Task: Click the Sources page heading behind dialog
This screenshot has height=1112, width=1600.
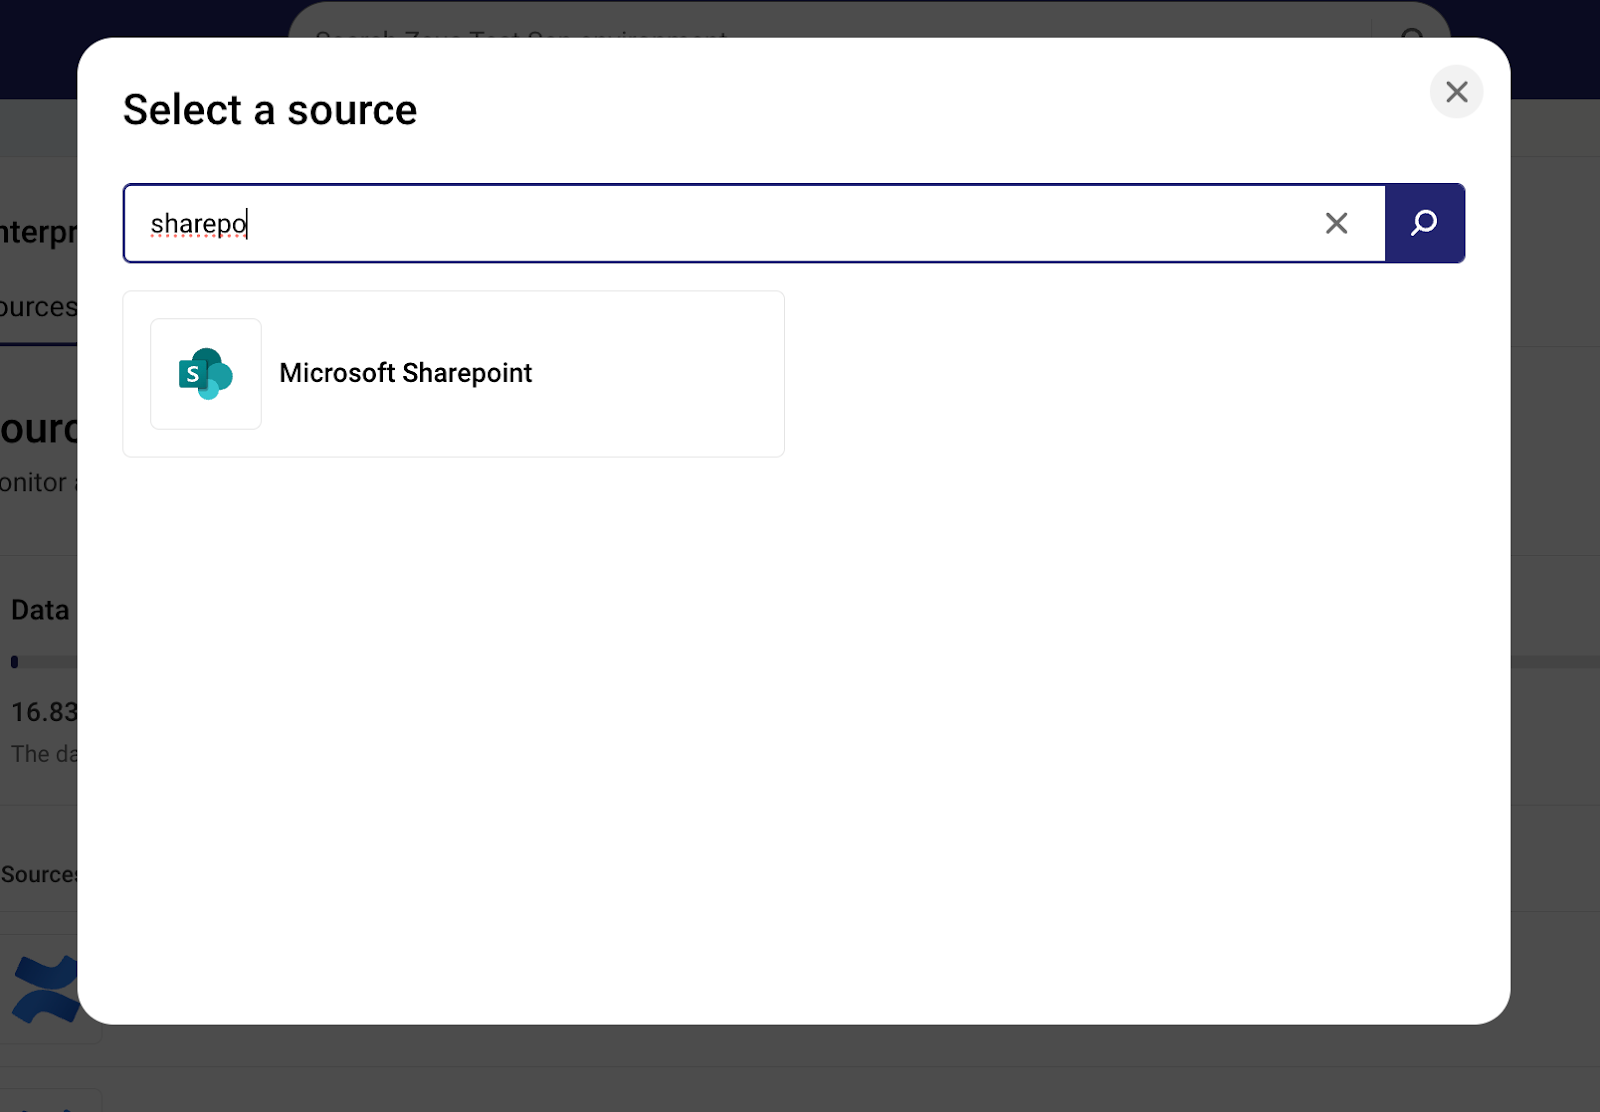Action: click(x=38, y=429)
